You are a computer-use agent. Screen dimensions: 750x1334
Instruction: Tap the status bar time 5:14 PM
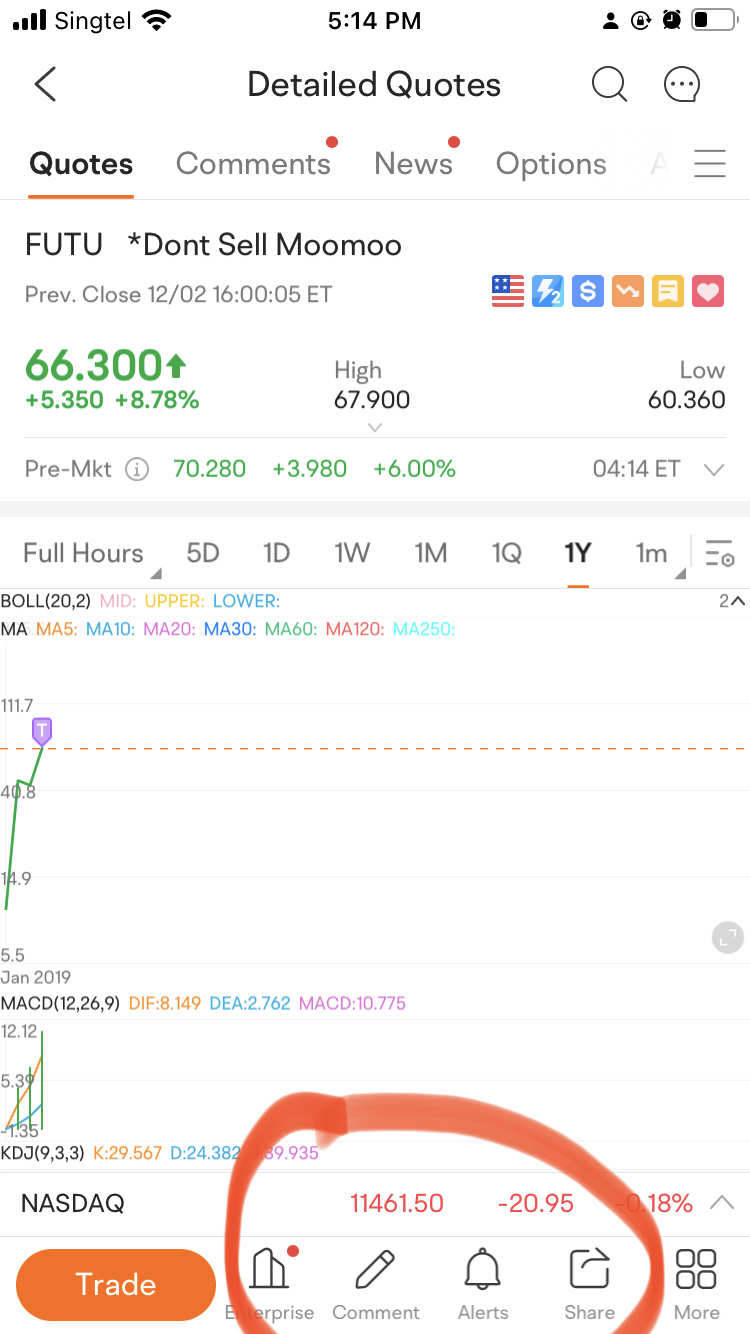click(375, 20)
